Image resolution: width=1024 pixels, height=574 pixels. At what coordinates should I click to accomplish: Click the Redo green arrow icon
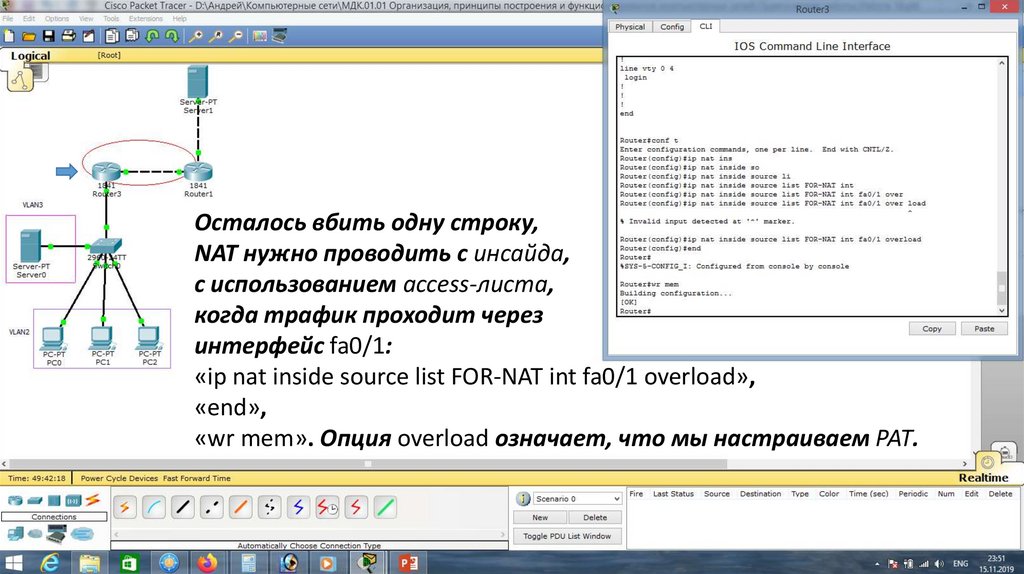172,36
